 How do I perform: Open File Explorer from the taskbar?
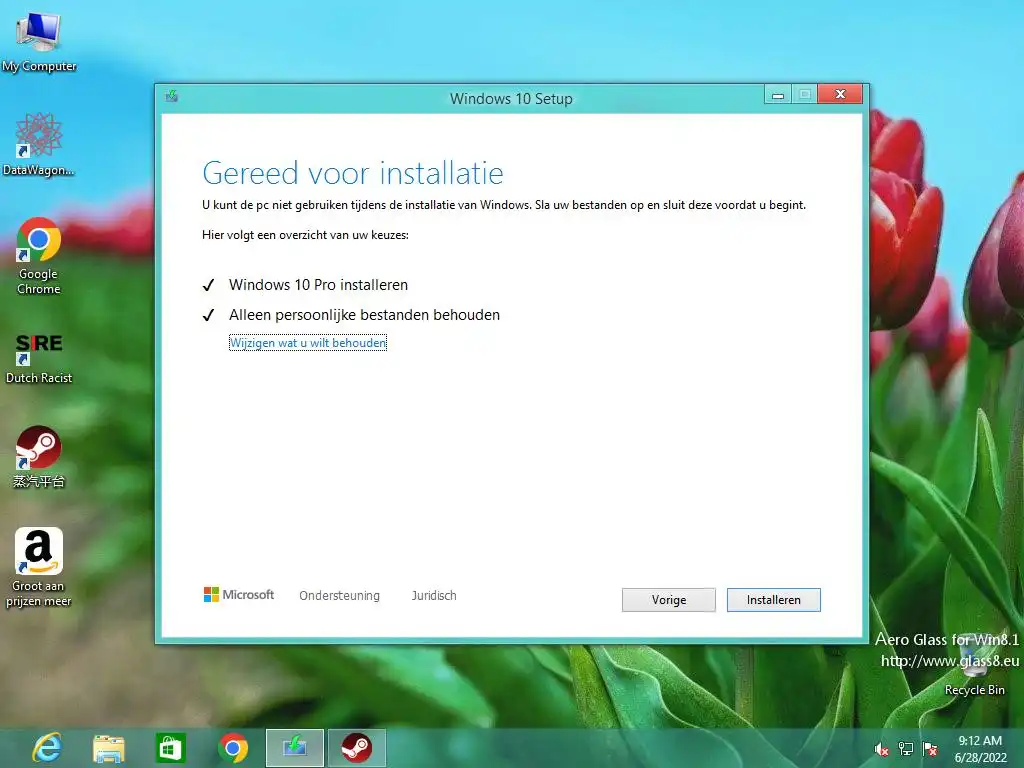tap(109, 748)
